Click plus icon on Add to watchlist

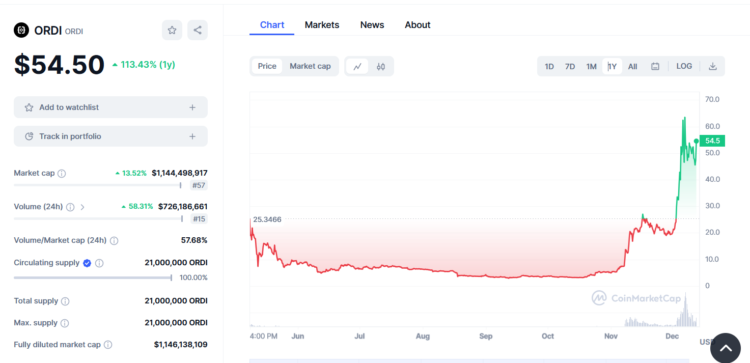[x=192, y=108]
